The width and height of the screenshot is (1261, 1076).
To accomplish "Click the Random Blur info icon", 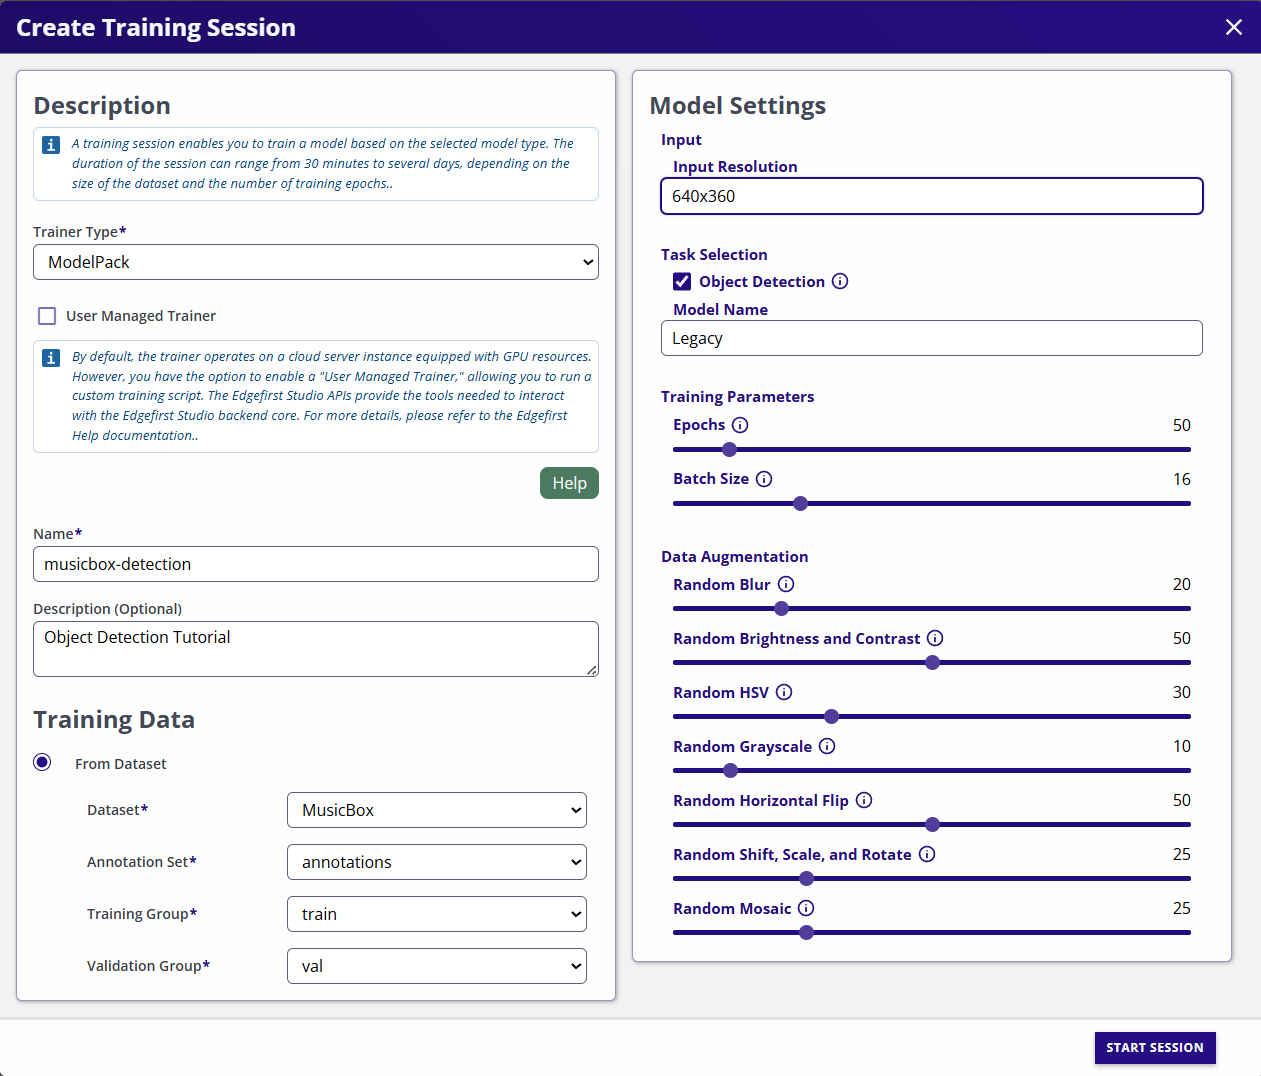I will [x=786, y=584].
